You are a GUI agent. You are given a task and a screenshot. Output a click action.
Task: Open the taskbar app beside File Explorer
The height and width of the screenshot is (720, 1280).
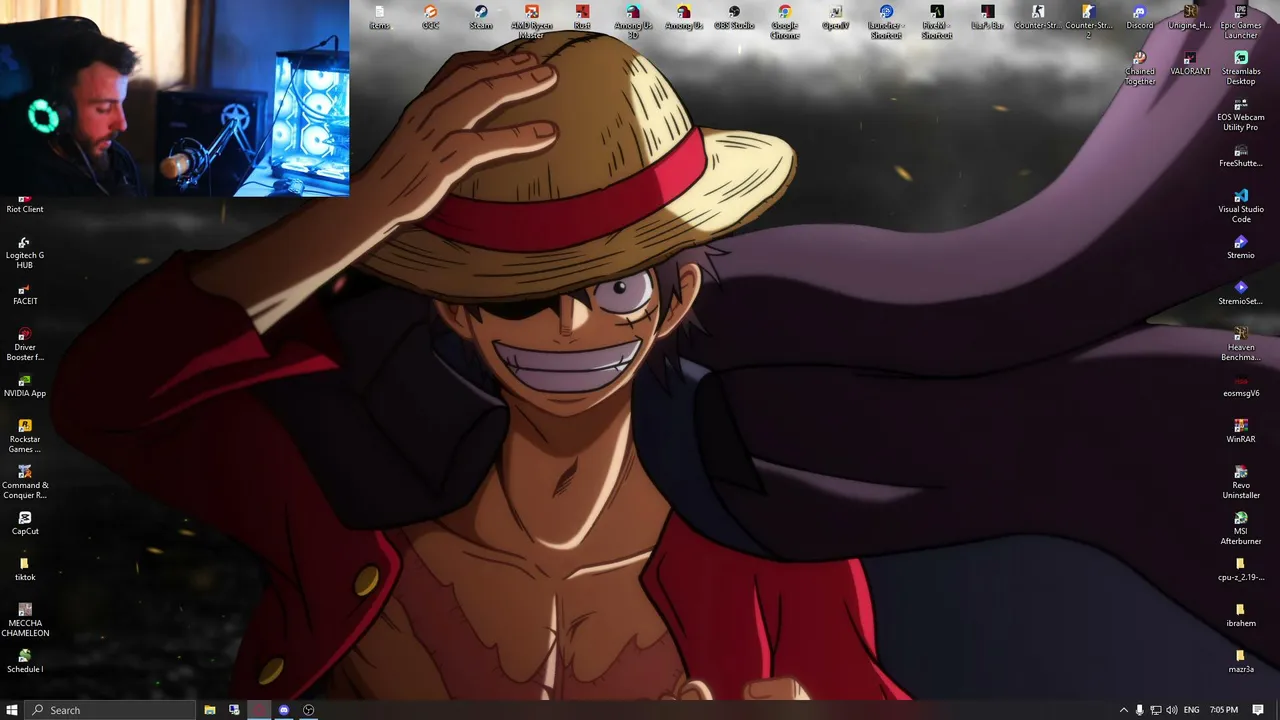tap(234, 710)
